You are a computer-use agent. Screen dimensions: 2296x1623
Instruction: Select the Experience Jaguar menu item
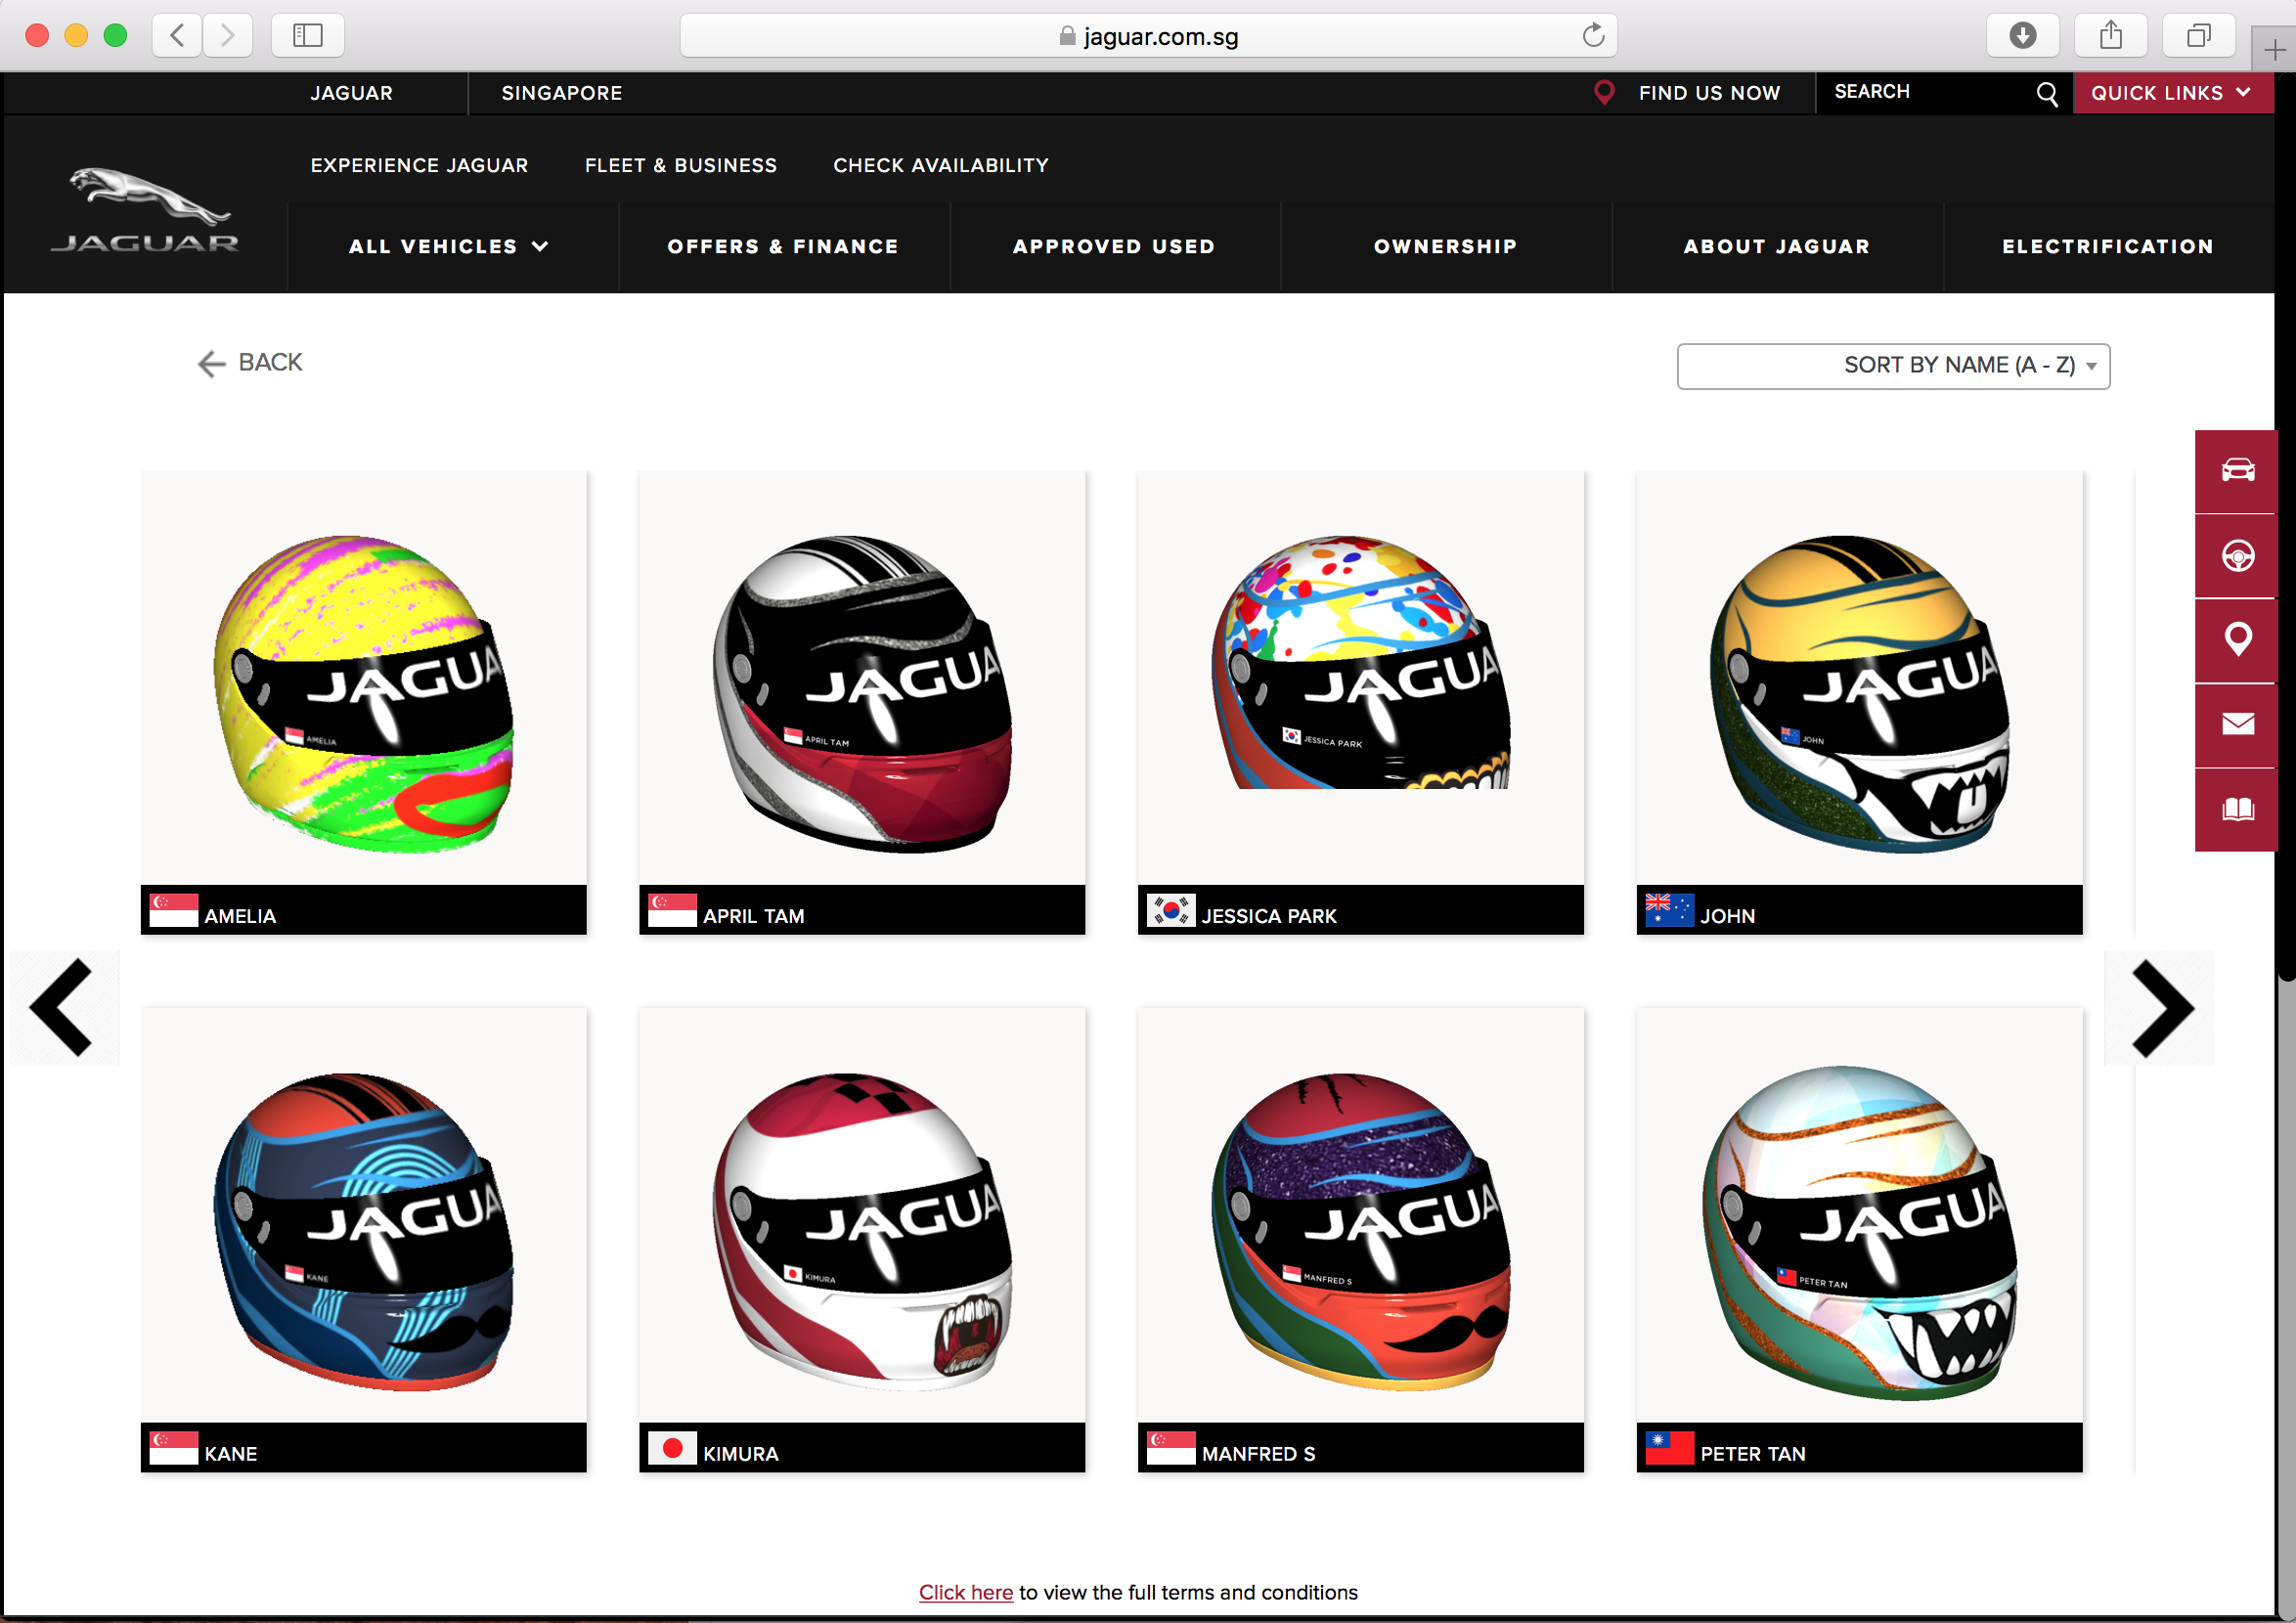click(x=419, y=165)
